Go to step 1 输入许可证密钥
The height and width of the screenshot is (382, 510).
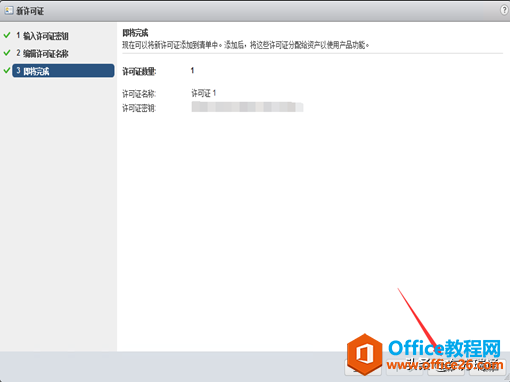tap(43, 36)
